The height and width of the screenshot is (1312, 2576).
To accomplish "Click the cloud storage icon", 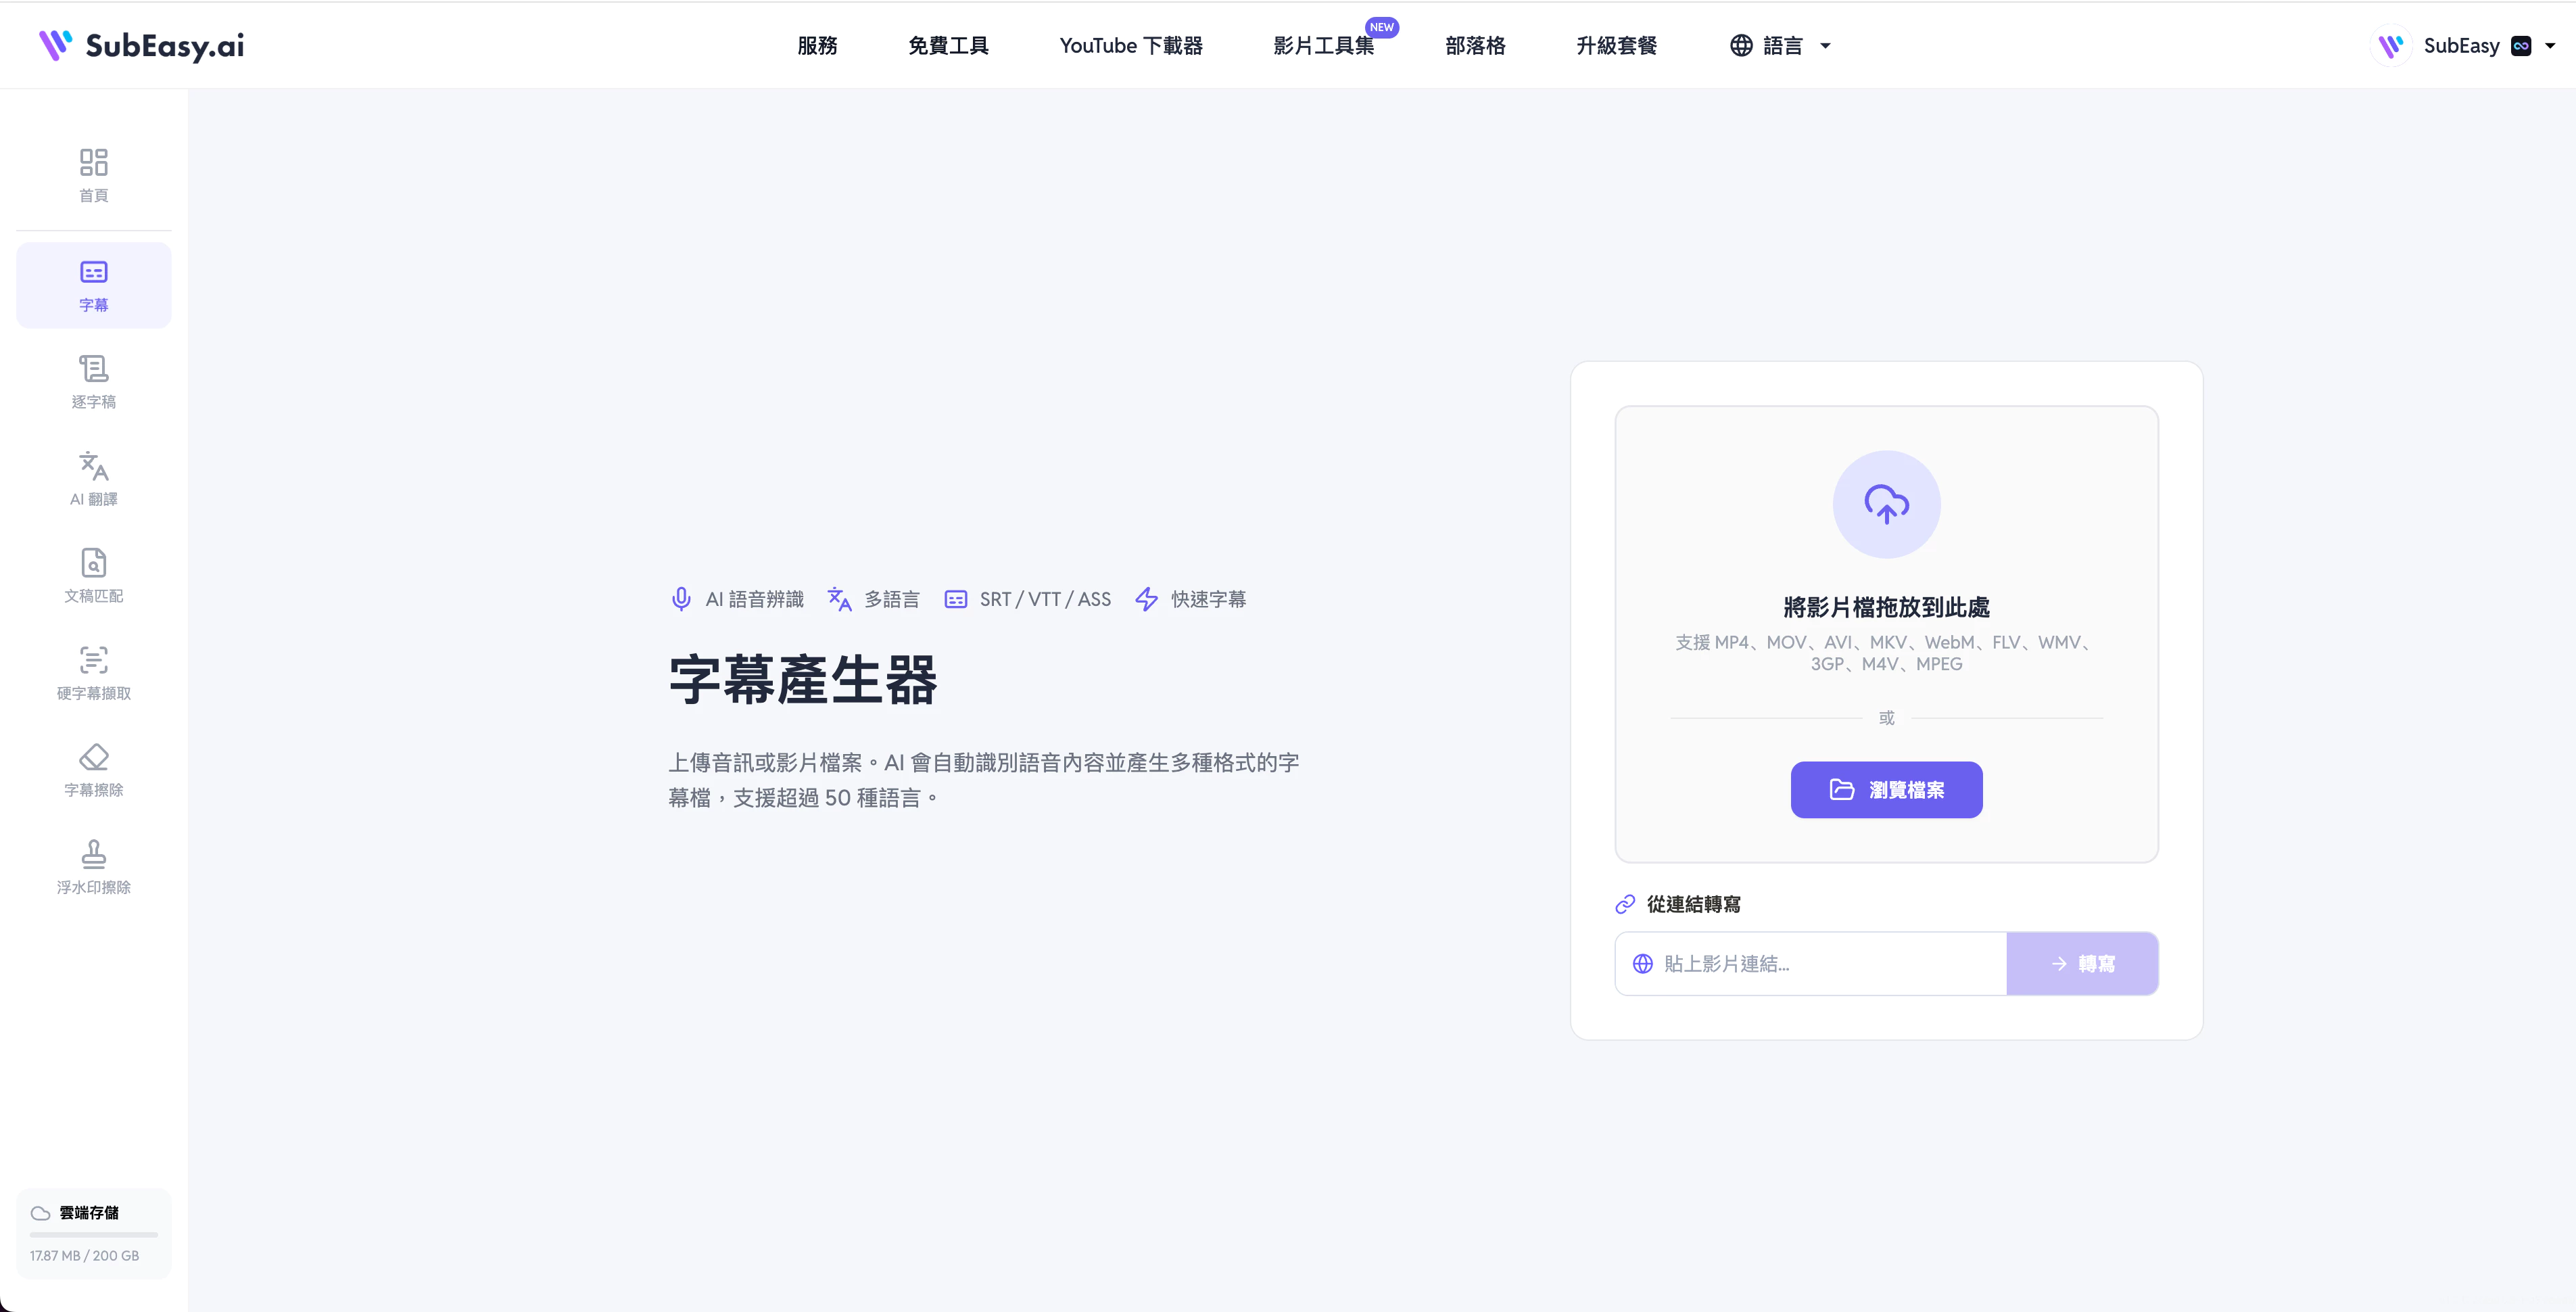I will click(x=41, y=1213).
